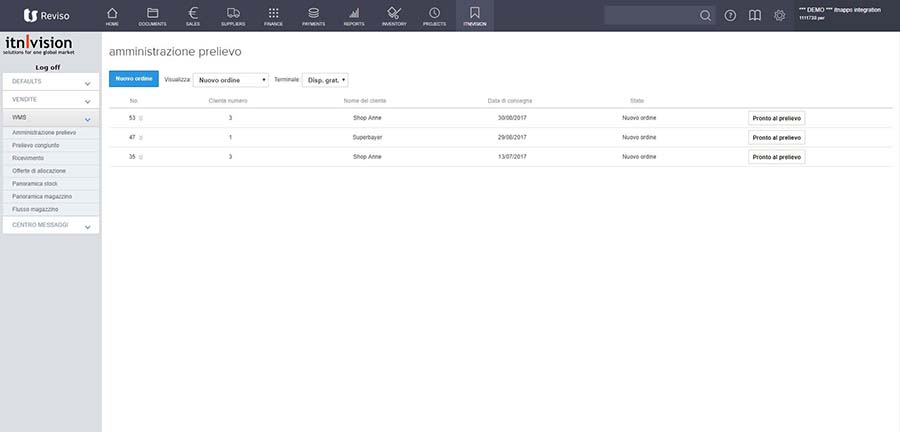This screenshot has width=900, height=432.
Task: Open the Projects clock icon
Action: coord(434,15)
